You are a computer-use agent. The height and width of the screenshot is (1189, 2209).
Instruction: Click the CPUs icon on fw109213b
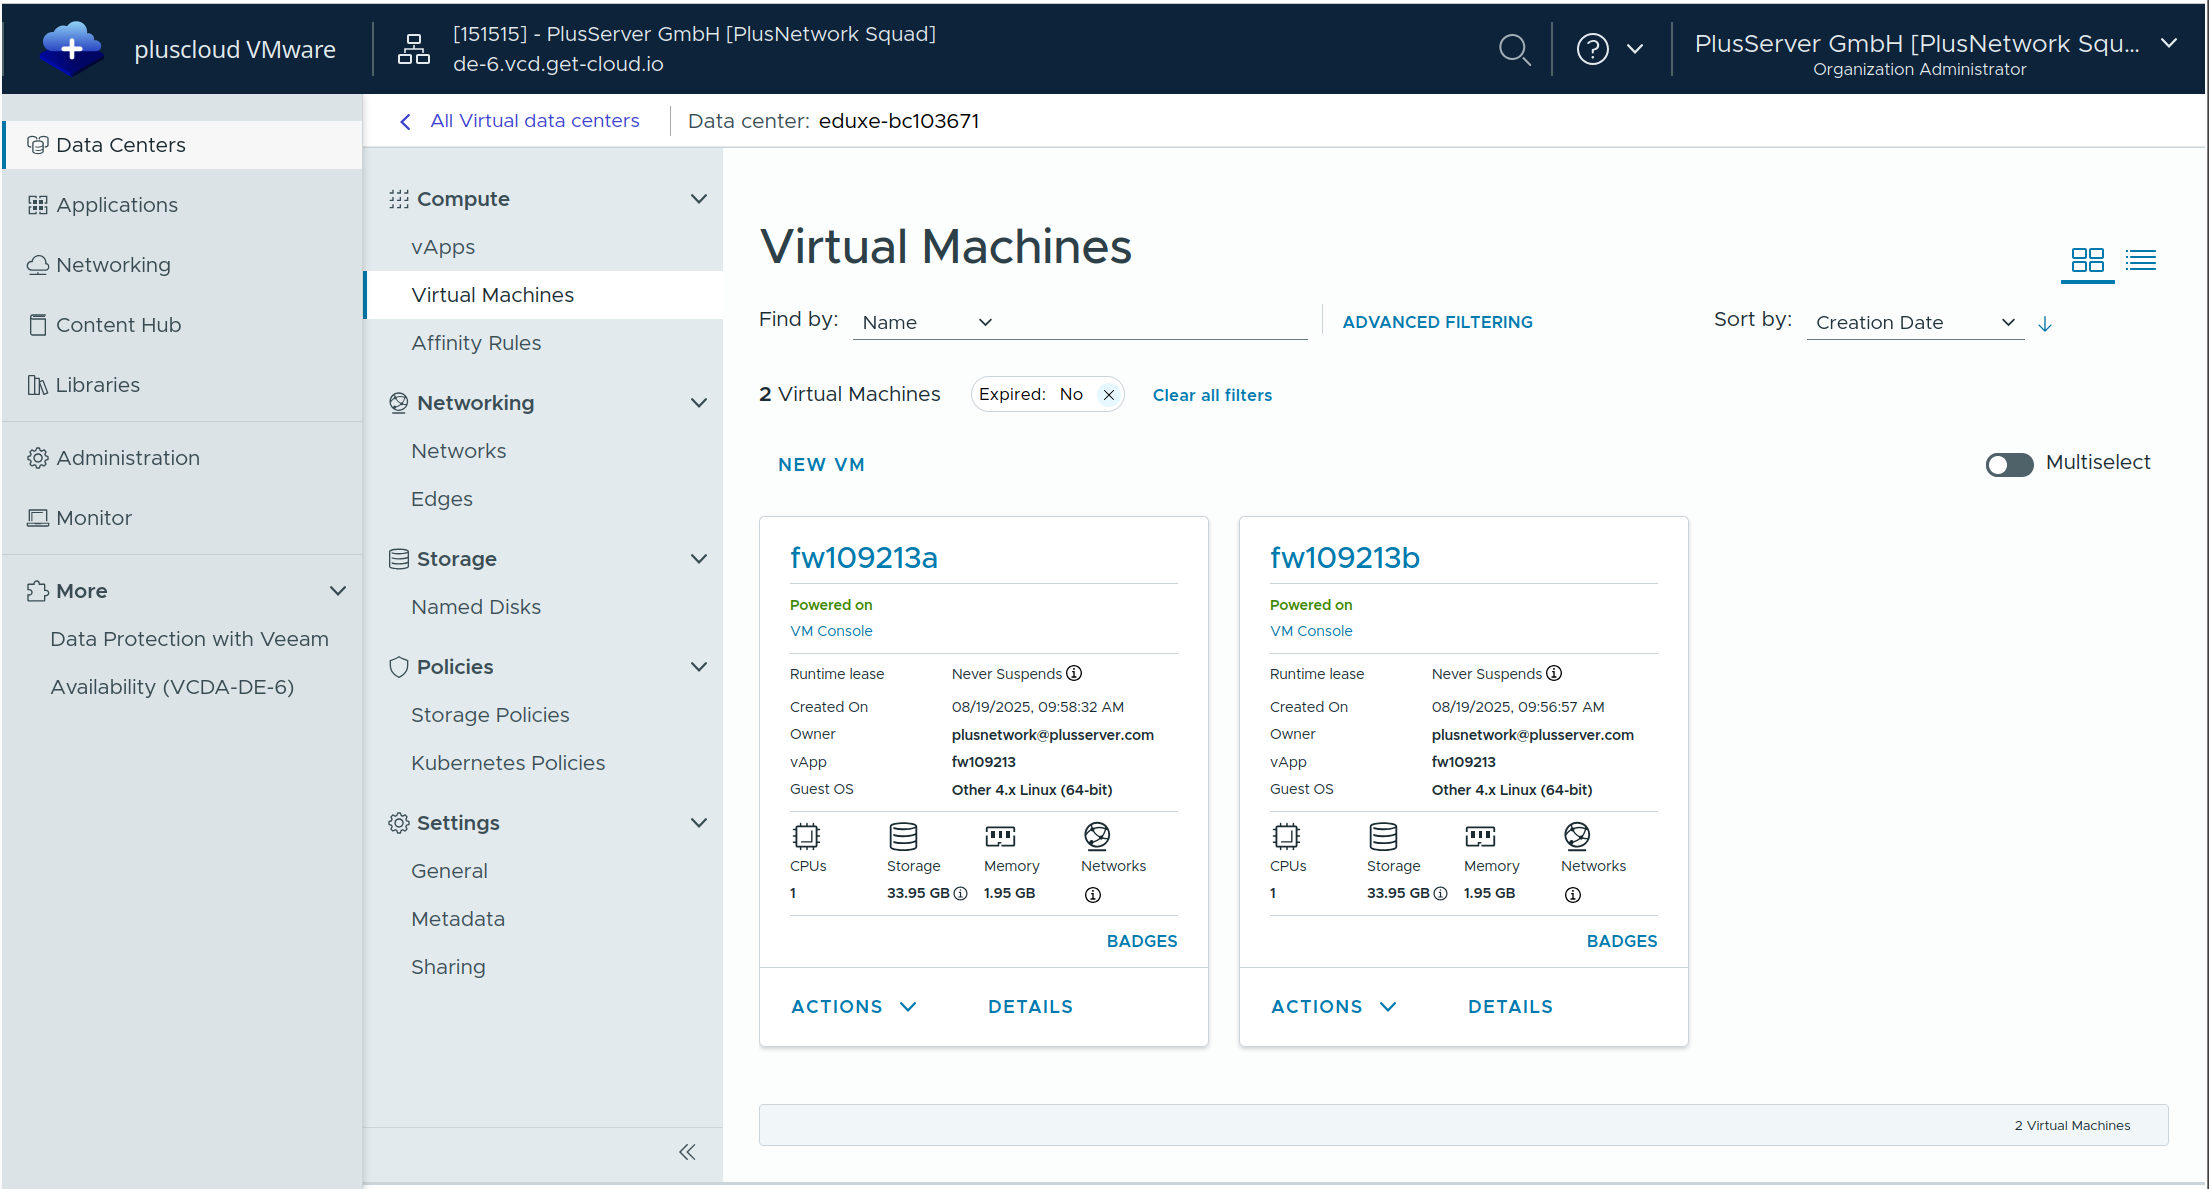(1286, 836)
